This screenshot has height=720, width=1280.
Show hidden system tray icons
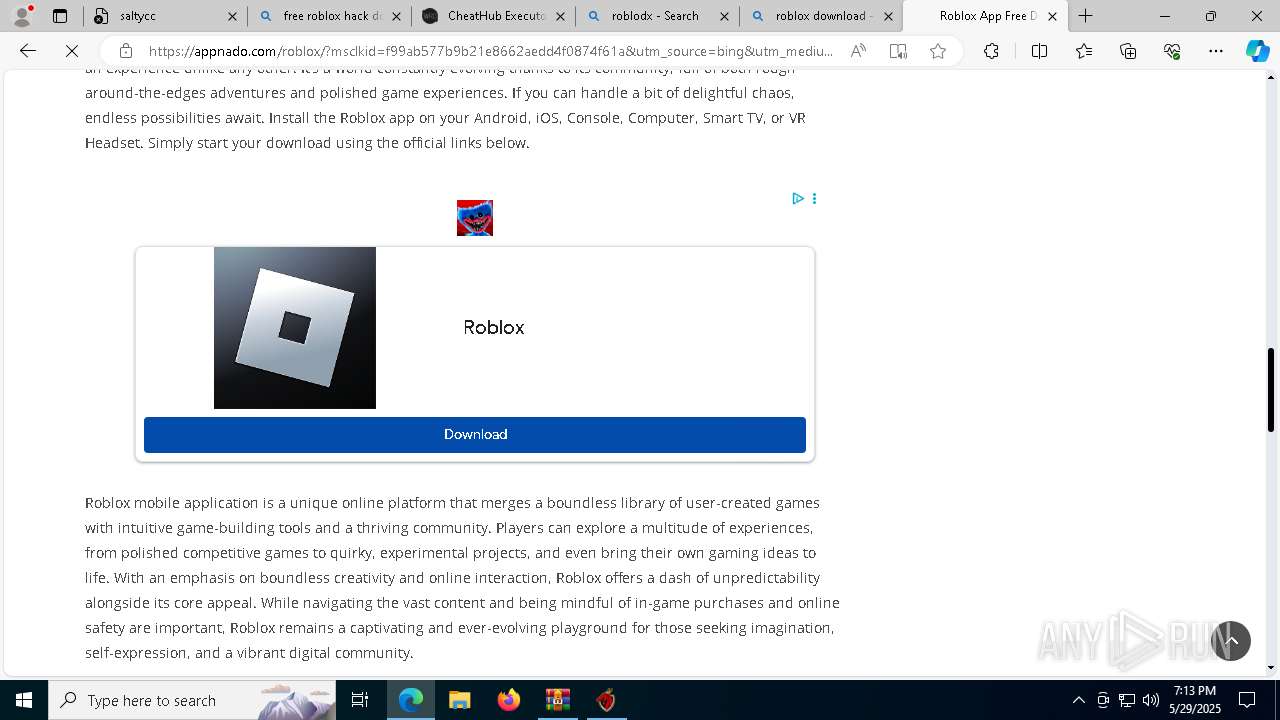(1078, 700)
